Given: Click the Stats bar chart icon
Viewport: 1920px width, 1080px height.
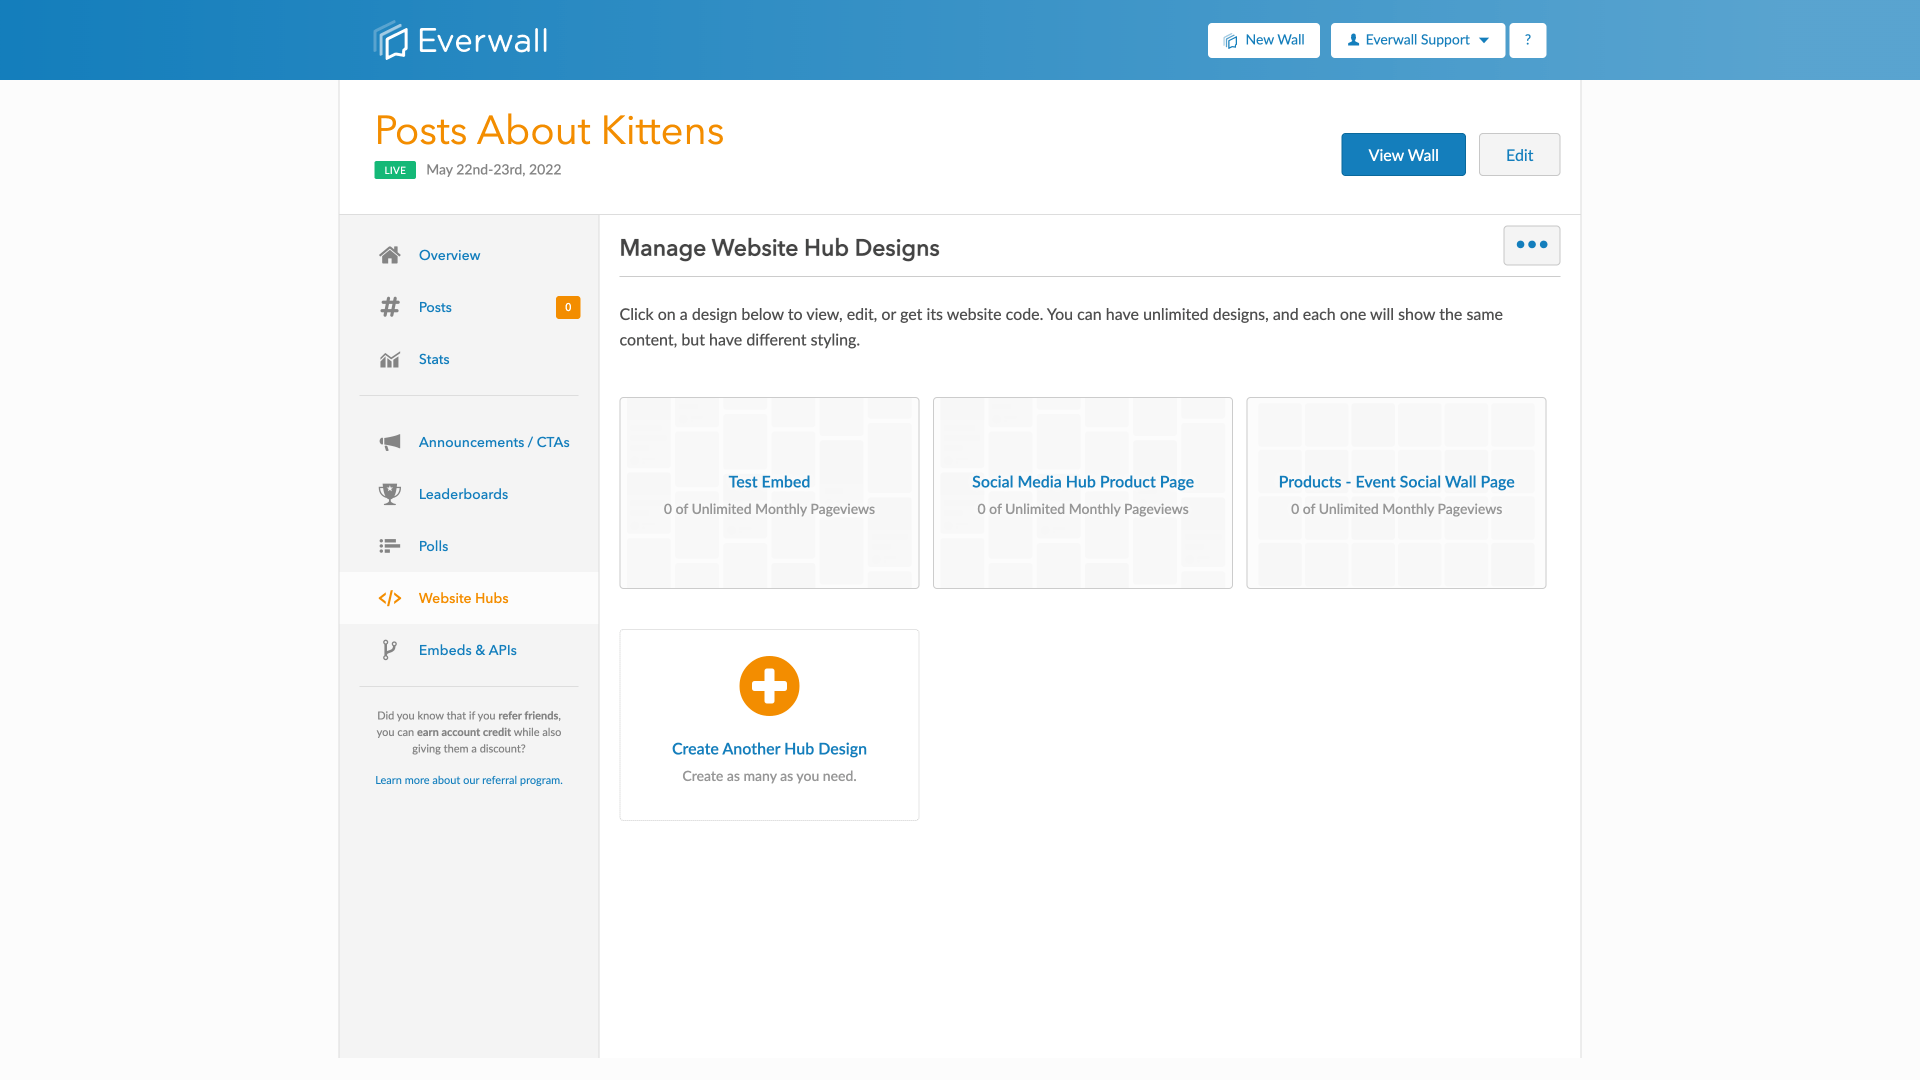Looking at the screenshot, I should [389, 359].
